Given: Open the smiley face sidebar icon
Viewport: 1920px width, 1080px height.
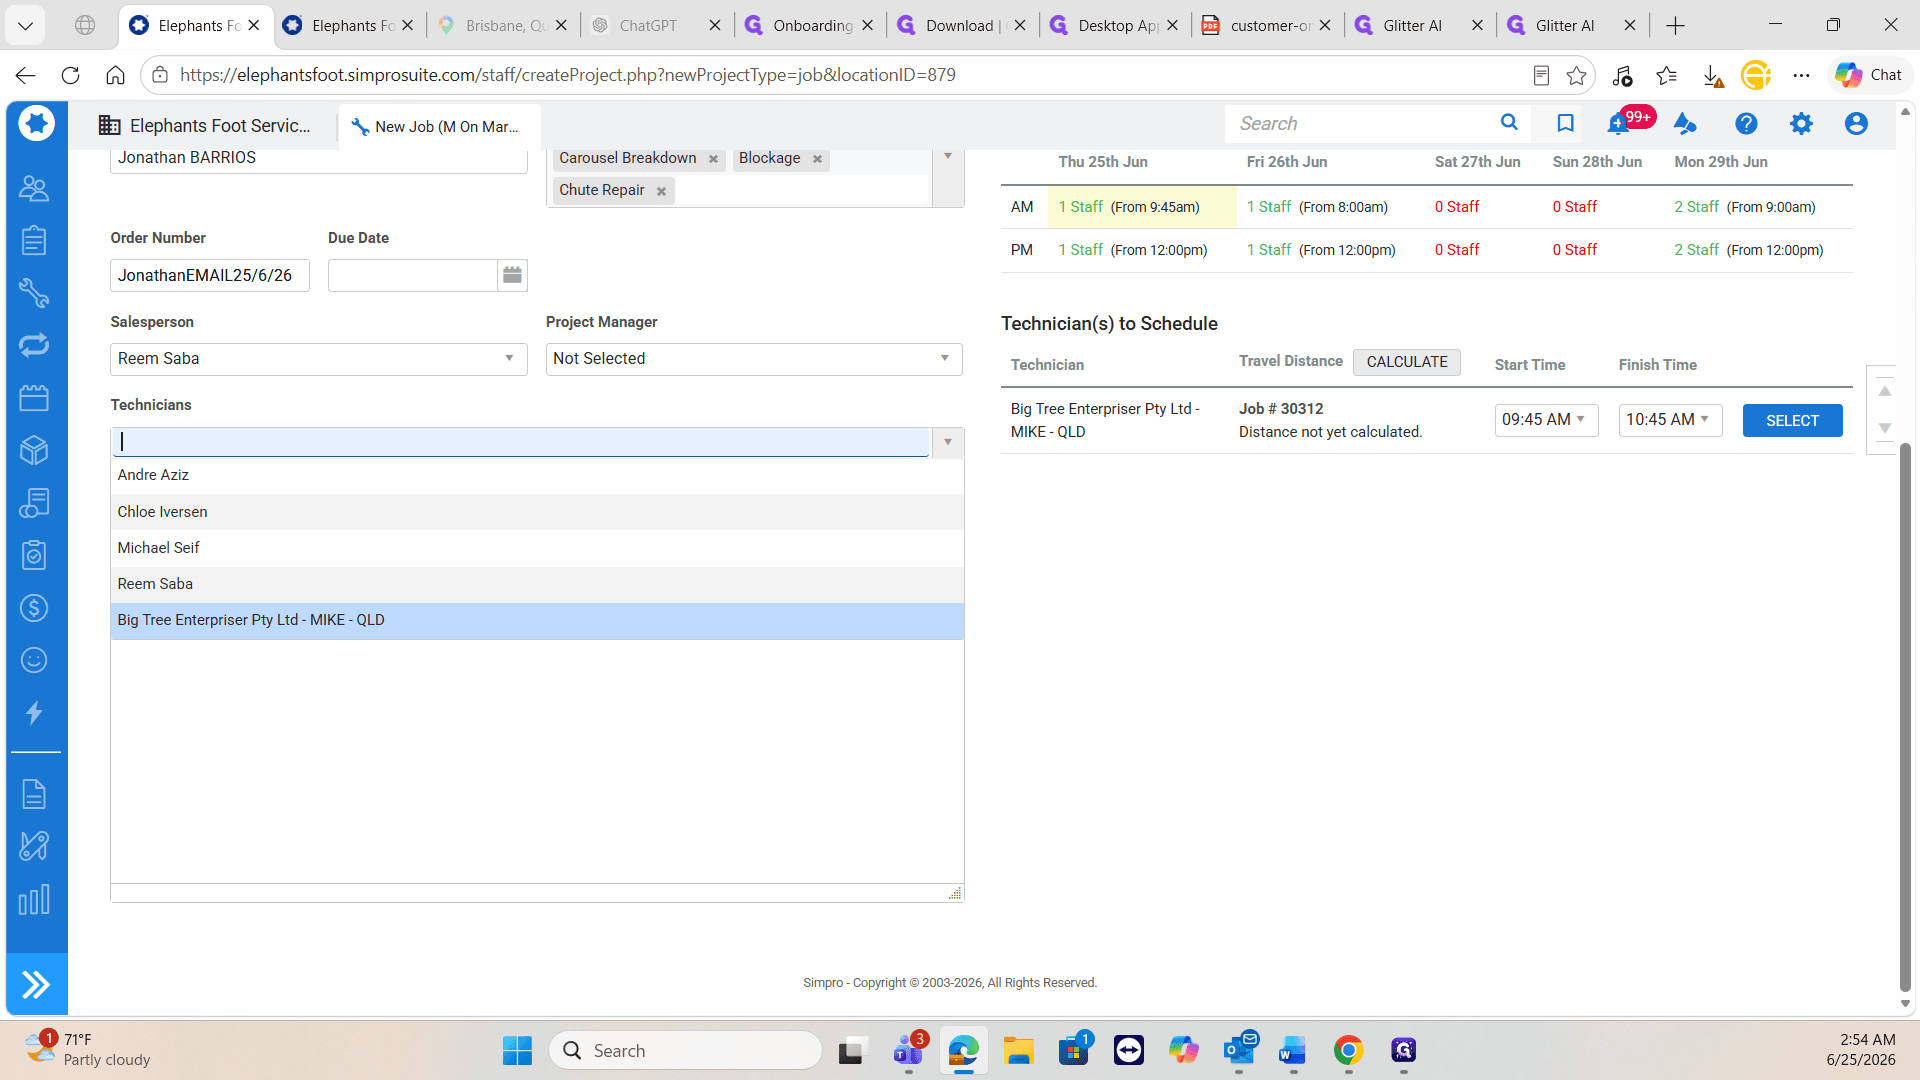Looking at the screenshot, I should coord(34,660).
